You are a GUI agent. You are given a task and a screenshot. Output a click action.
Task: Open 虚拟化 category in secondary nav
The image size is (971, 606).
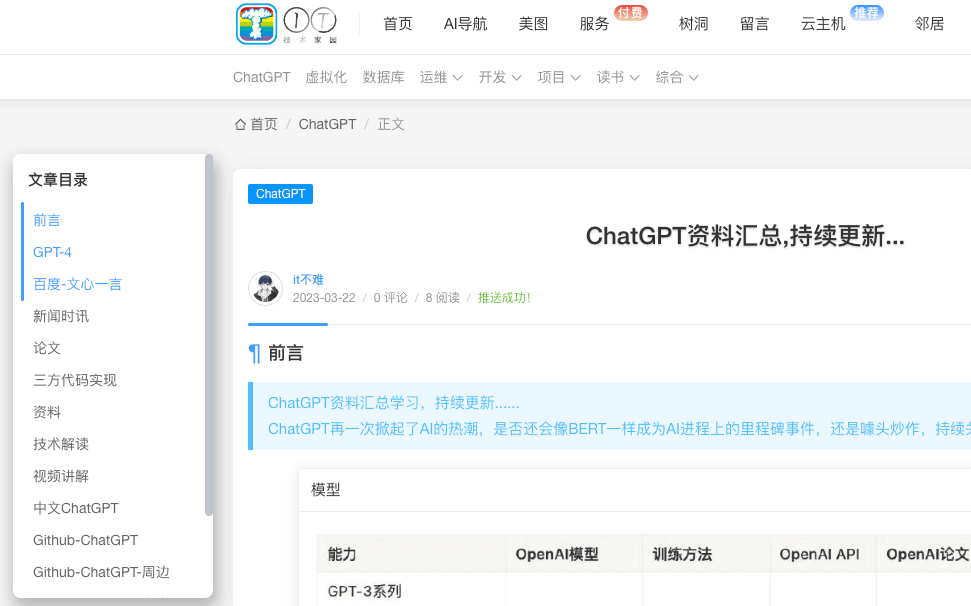pos(326,77)
